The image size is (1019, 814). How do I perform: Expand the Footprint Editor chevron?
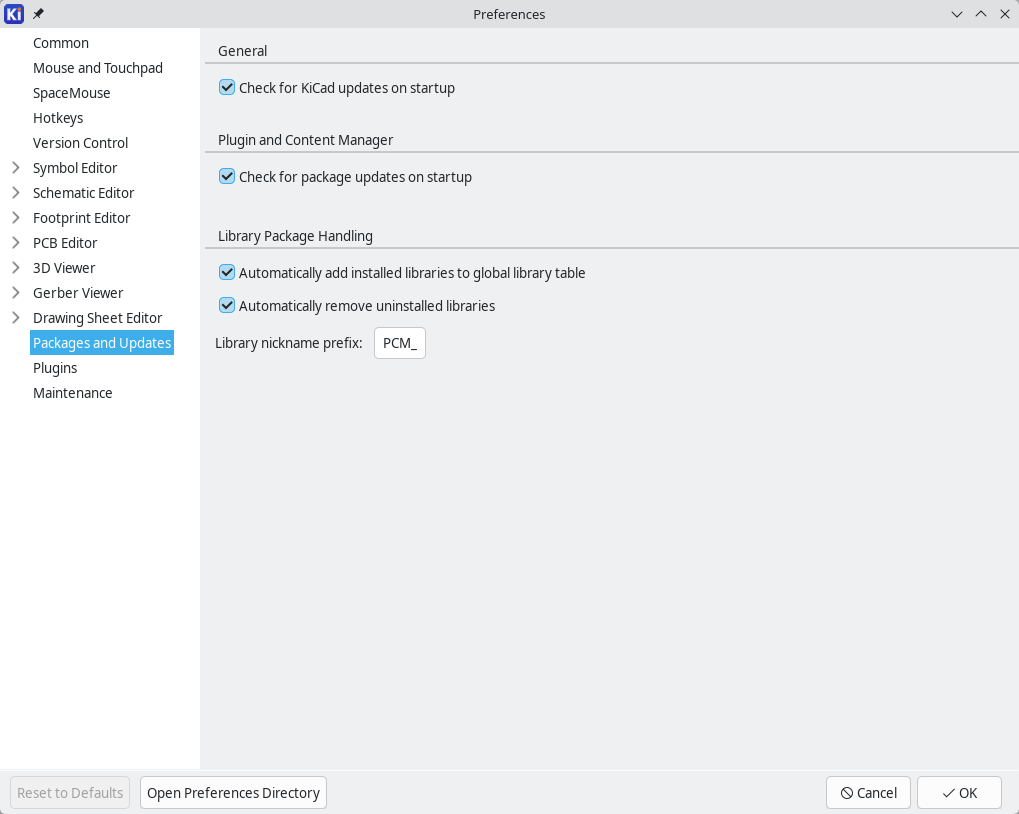click(x=16, y=218)
